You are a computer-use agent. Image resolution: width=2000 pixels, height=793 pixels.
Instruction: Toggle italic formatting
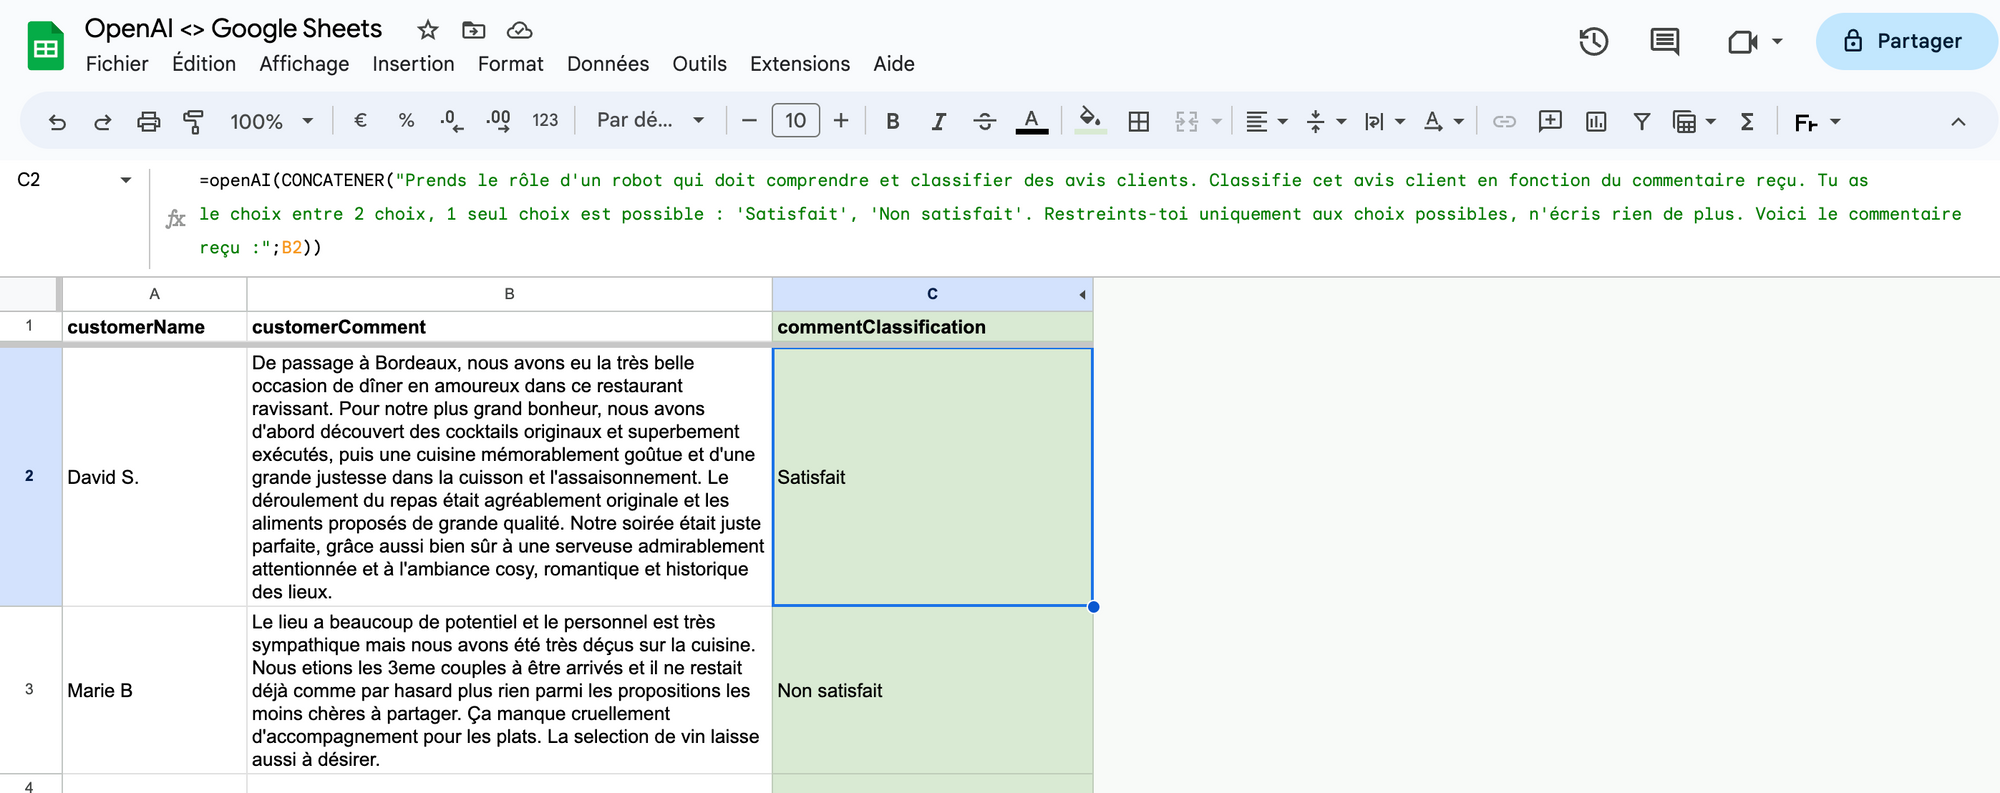938,122
